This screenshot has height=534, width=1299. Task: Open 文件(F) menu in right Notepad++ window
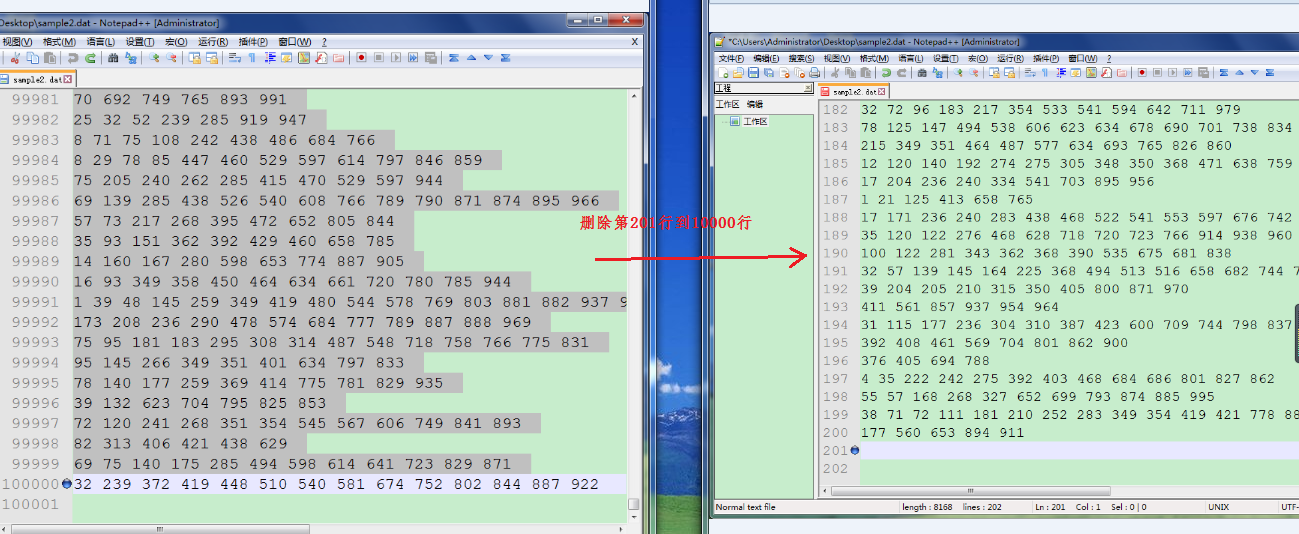[x=732, y=58]
